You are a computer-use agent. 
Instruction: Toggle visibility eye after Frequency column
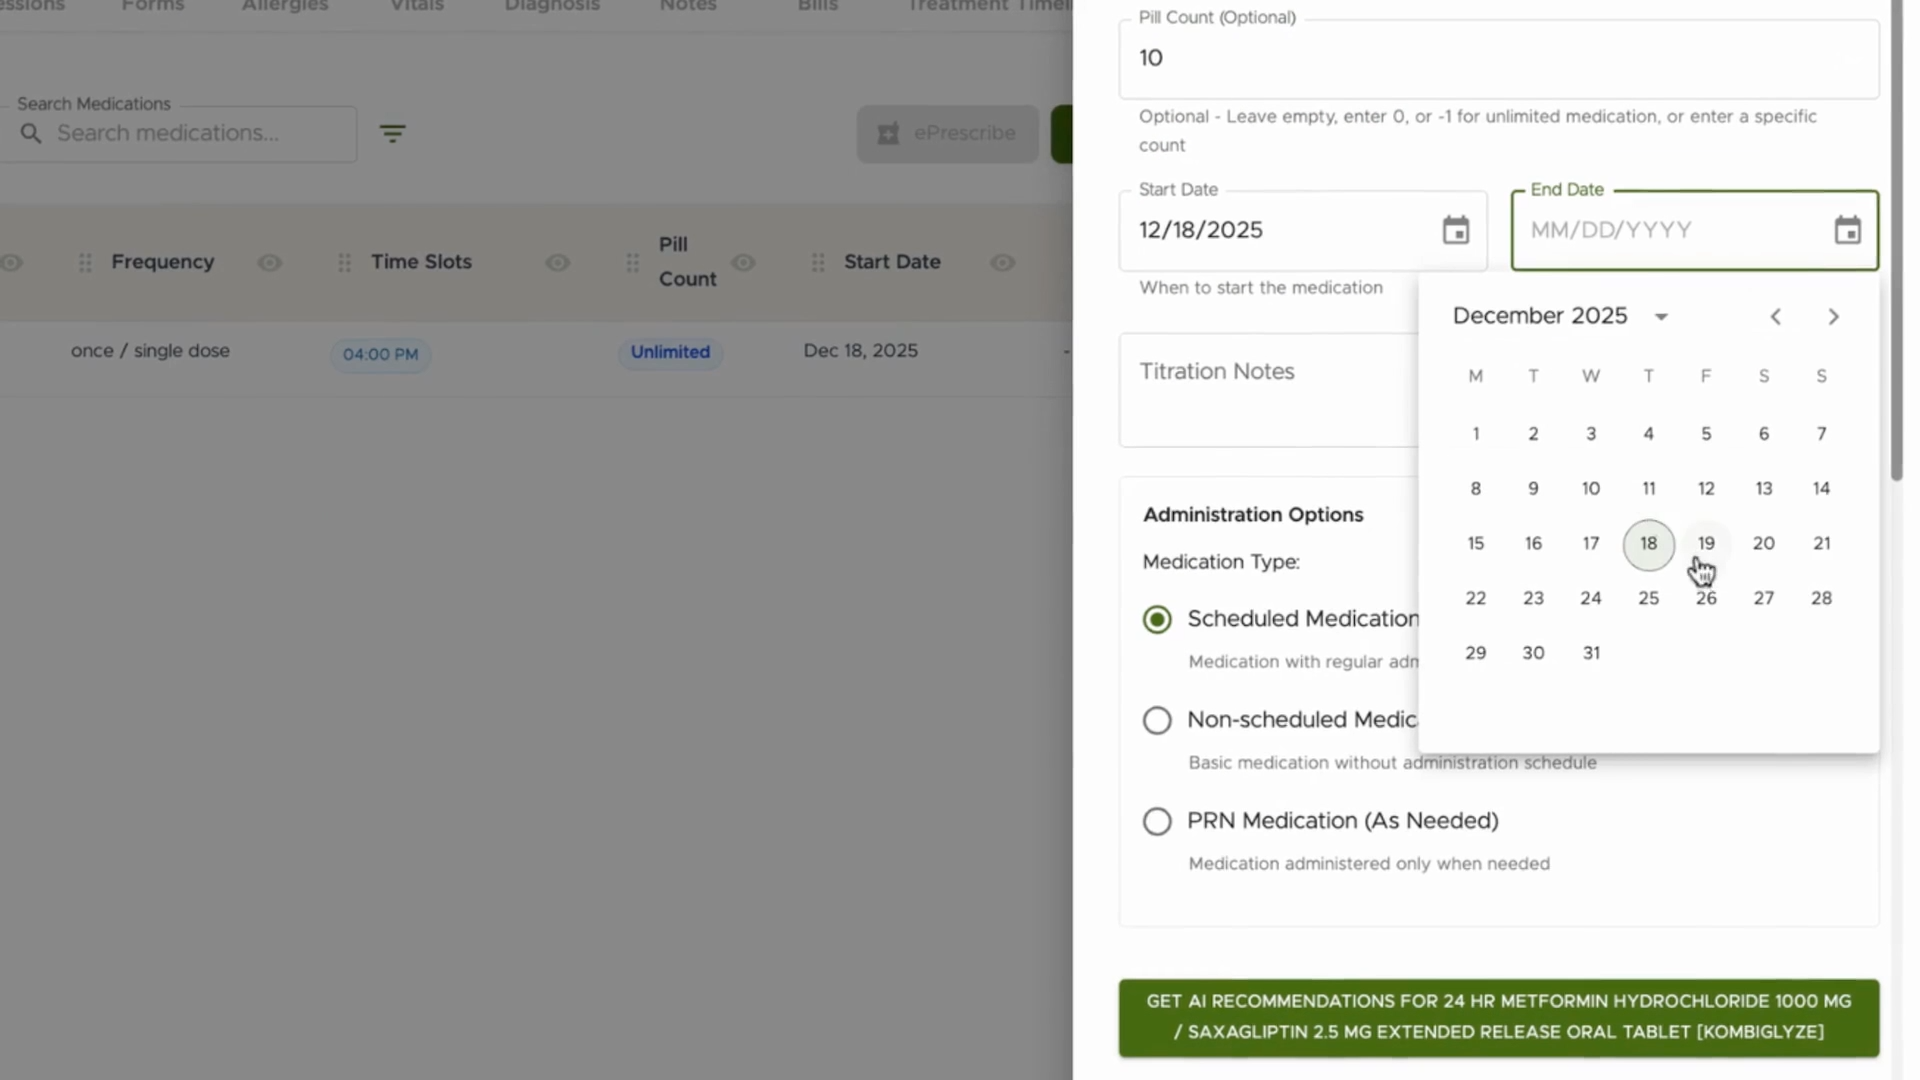coord(269,263)
